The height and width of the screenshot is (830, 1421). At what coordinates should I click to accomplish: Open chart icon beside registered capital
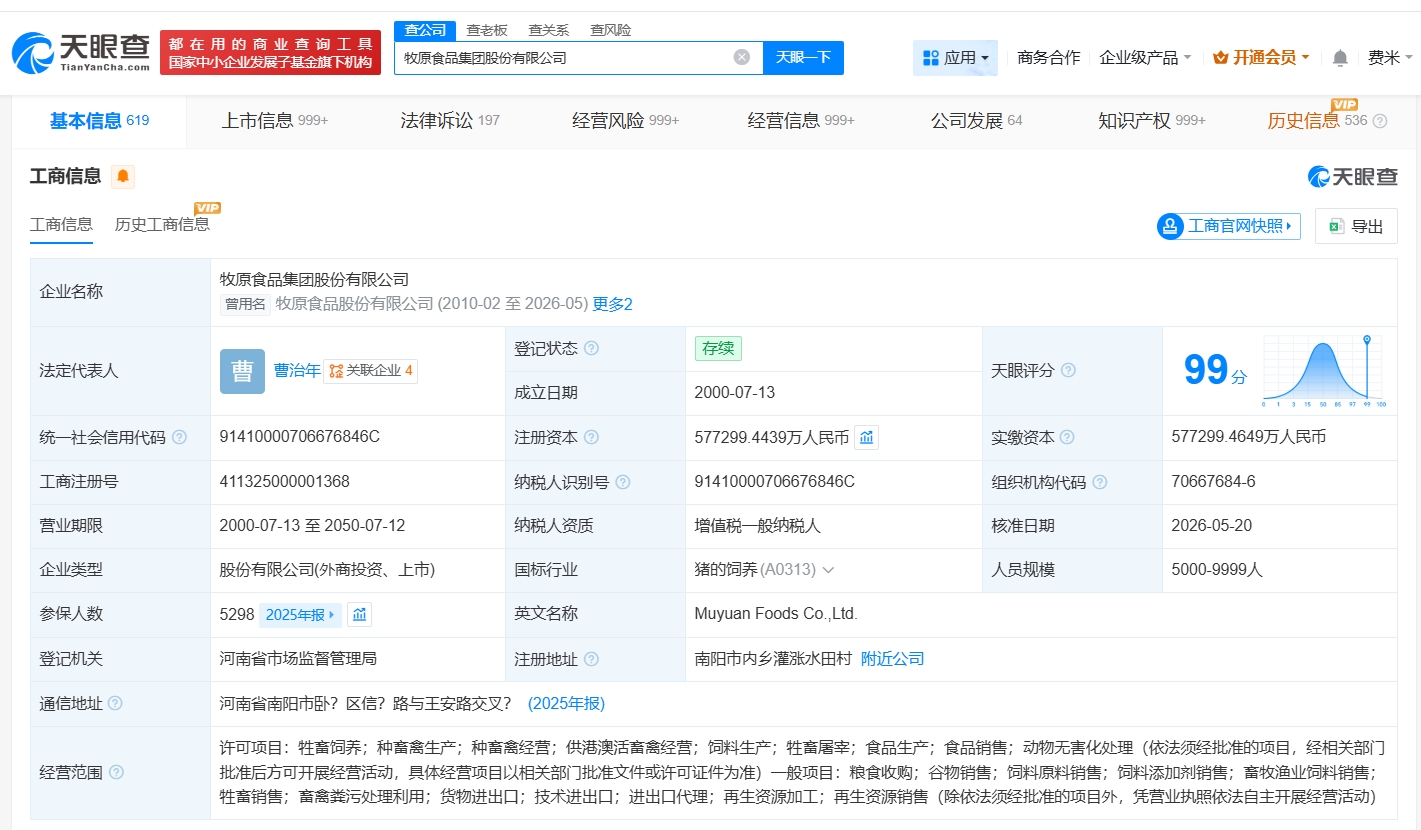point(866,437)
